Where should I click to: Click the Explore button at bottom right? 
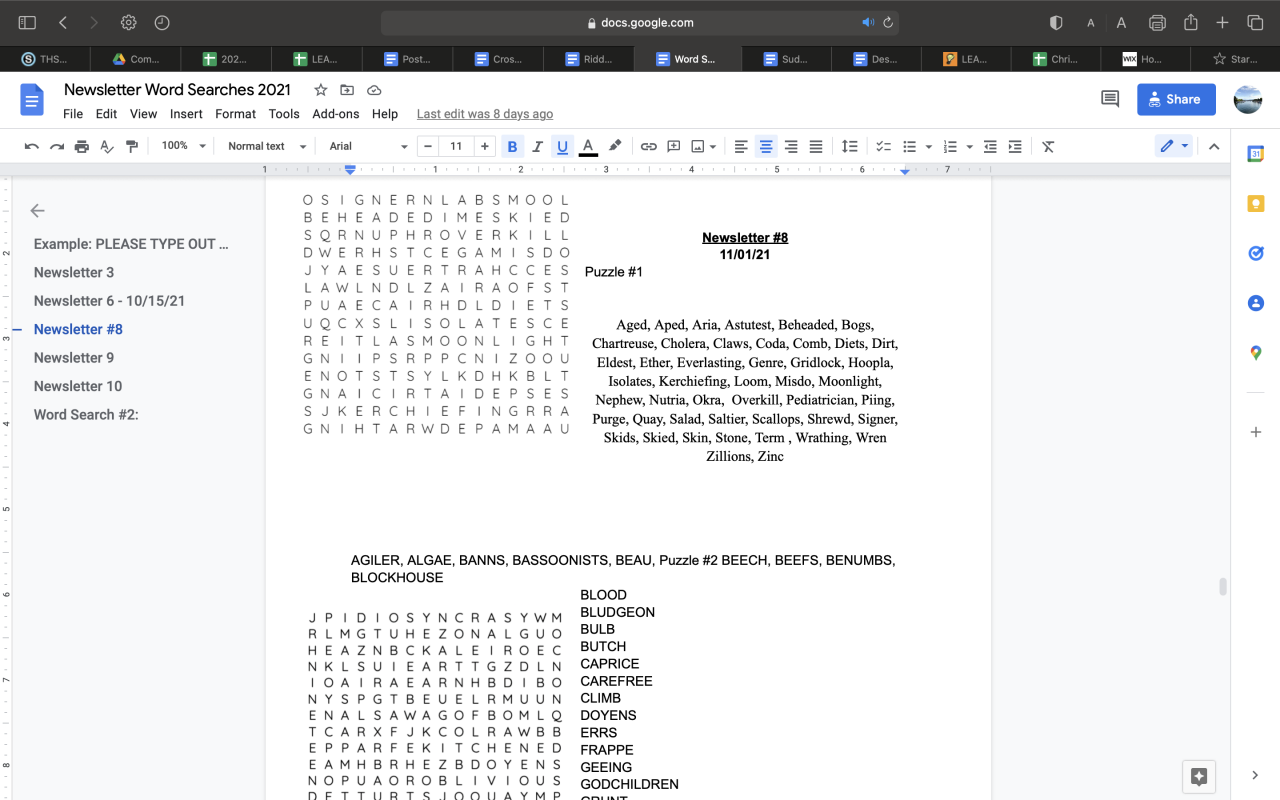point(1199,776)
